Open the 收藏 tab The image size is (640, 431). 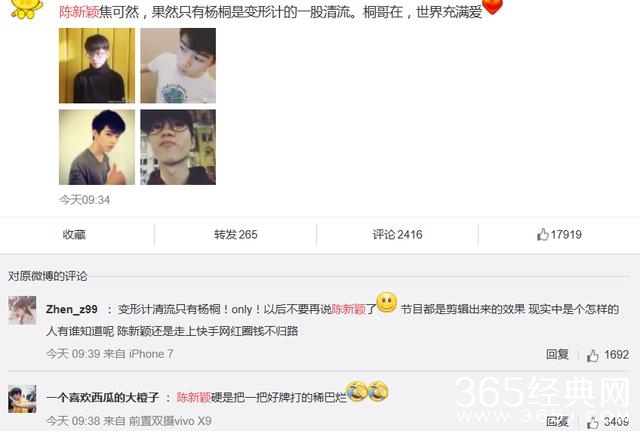[74, 235]
